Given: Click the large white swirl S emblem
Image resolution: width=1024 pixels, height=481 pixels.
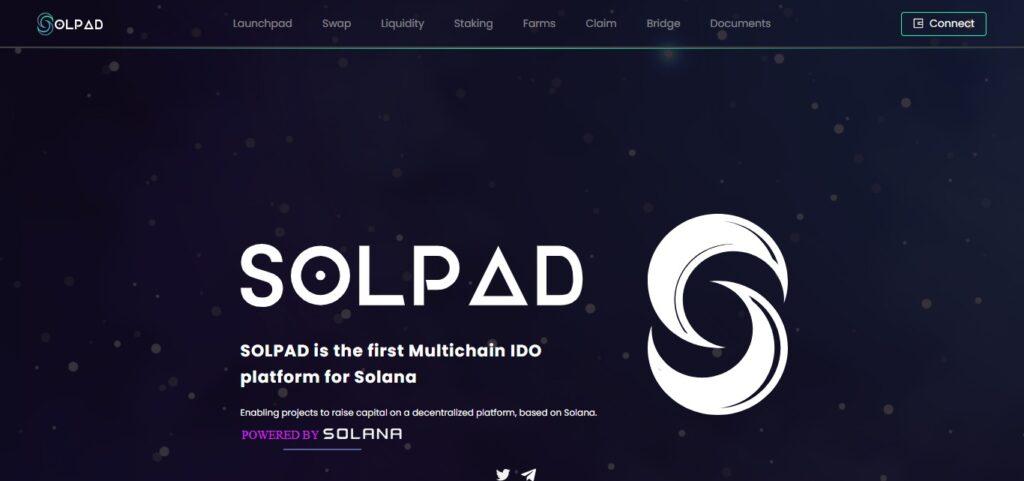Looking at the screenshot, I should [x=718, y=314].
